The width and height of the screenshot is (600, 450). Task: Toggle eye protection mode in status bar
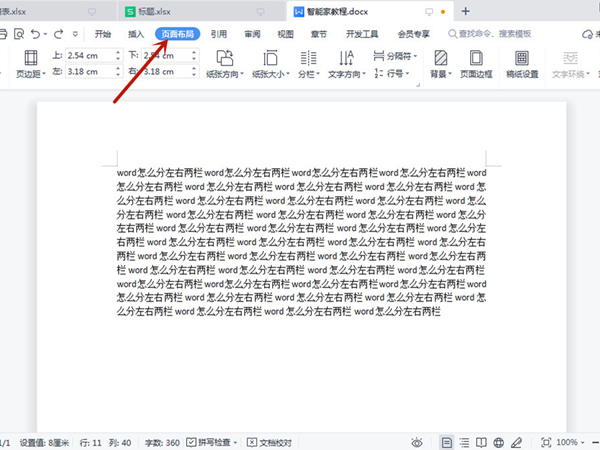416,442
